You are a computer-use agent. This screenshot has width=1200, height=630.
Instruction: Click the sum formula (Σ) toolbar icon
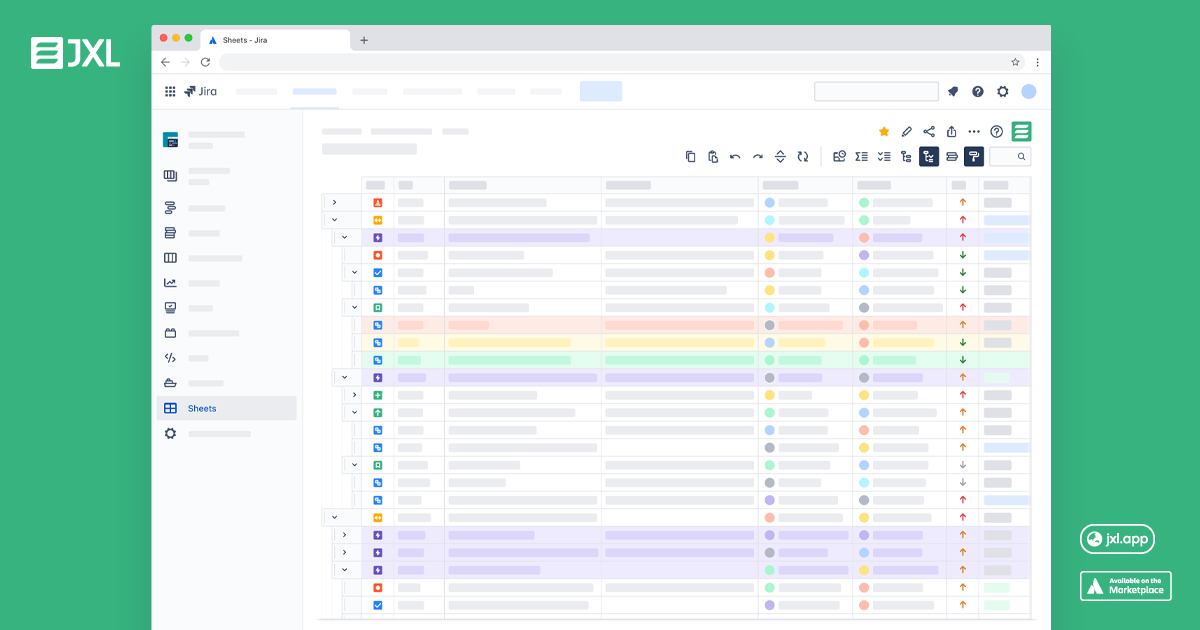(861, 156)
